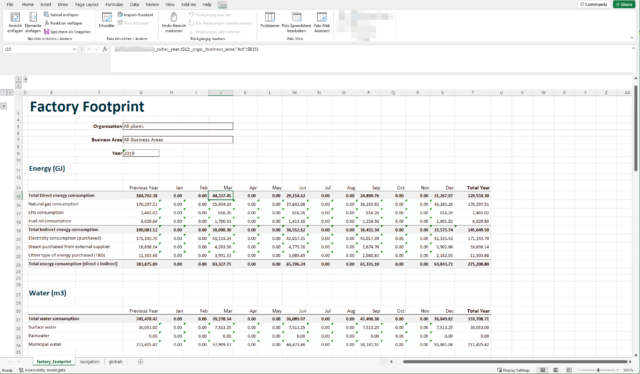
Task: Click the insert function fx button
Action: coord(105,49)
